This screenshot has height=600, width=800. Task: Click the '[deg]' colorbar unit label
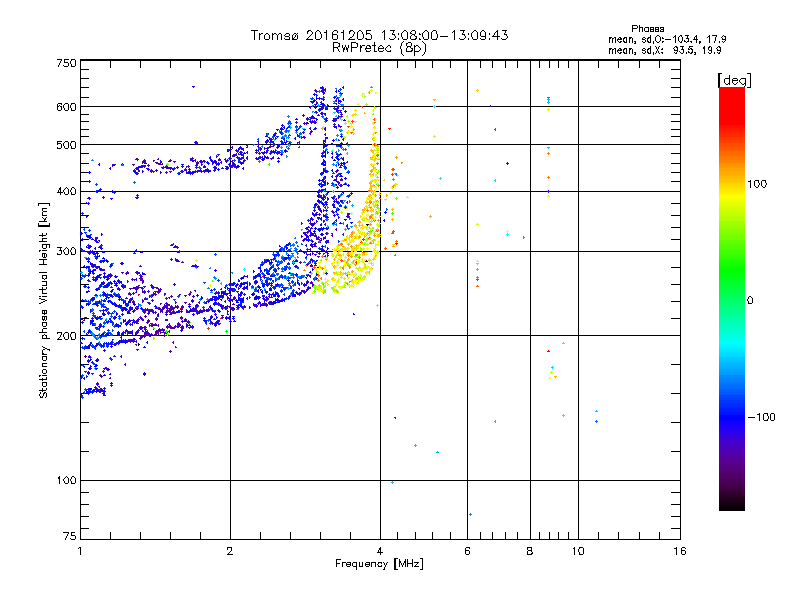click(734, 80)
